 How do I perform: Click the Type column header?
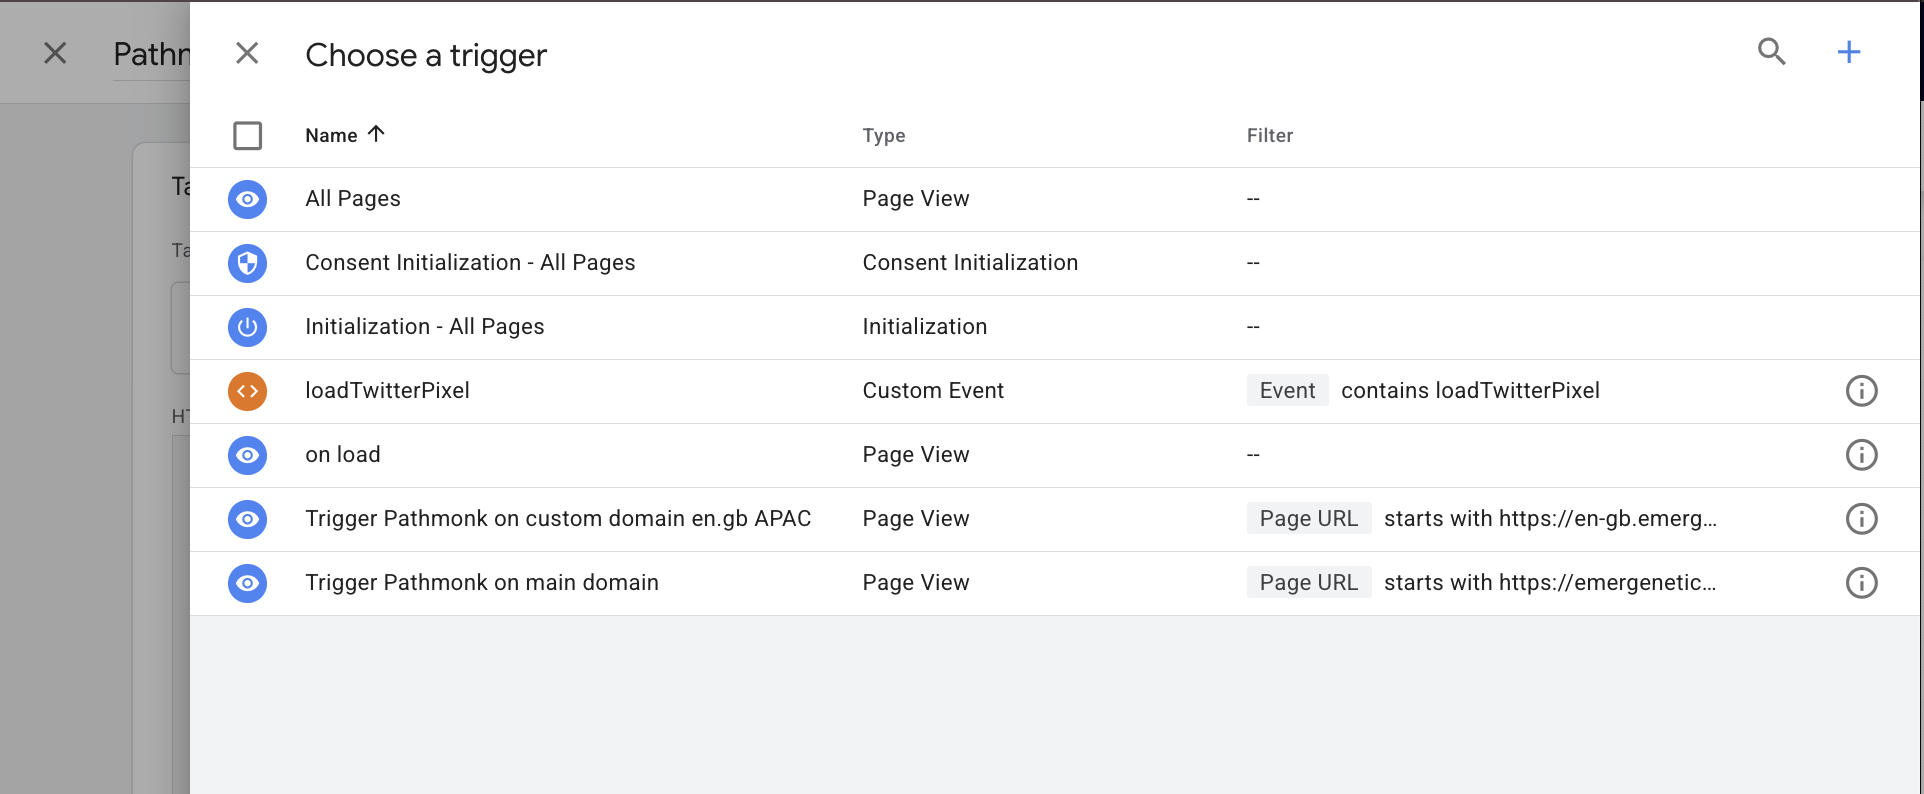tap(883, 135)
